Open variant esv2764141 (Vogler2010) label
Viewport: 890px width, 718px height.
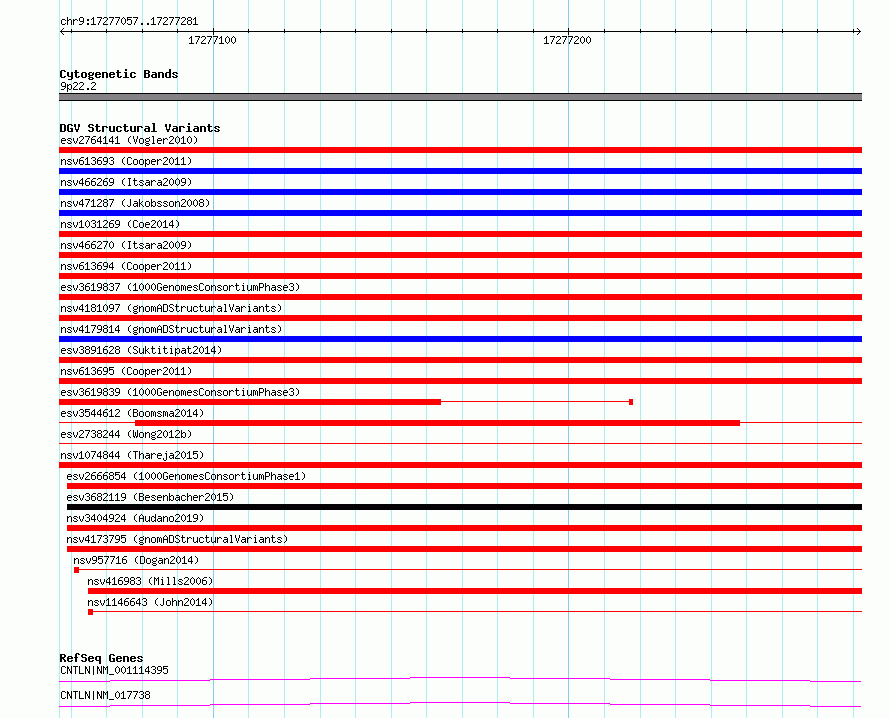coord(129,140)
